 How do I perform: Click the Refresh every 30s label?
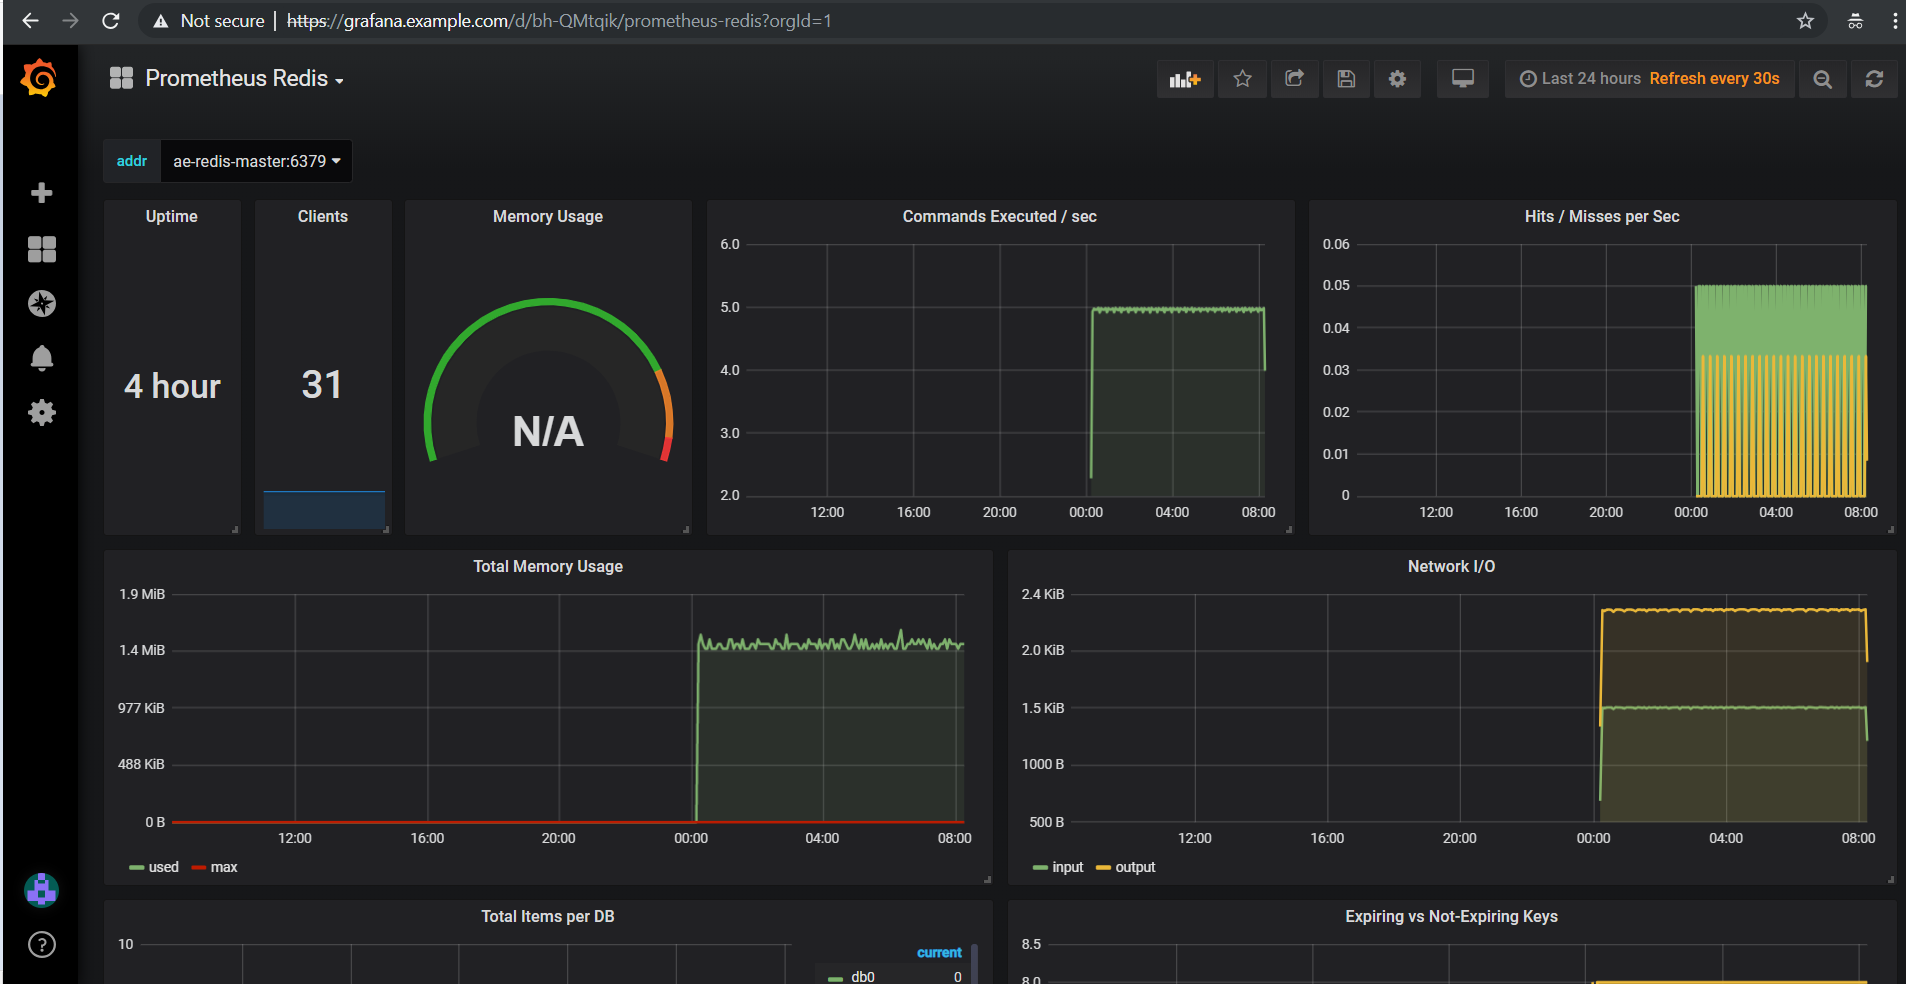pyautogui.click(x=1714, y=79)
